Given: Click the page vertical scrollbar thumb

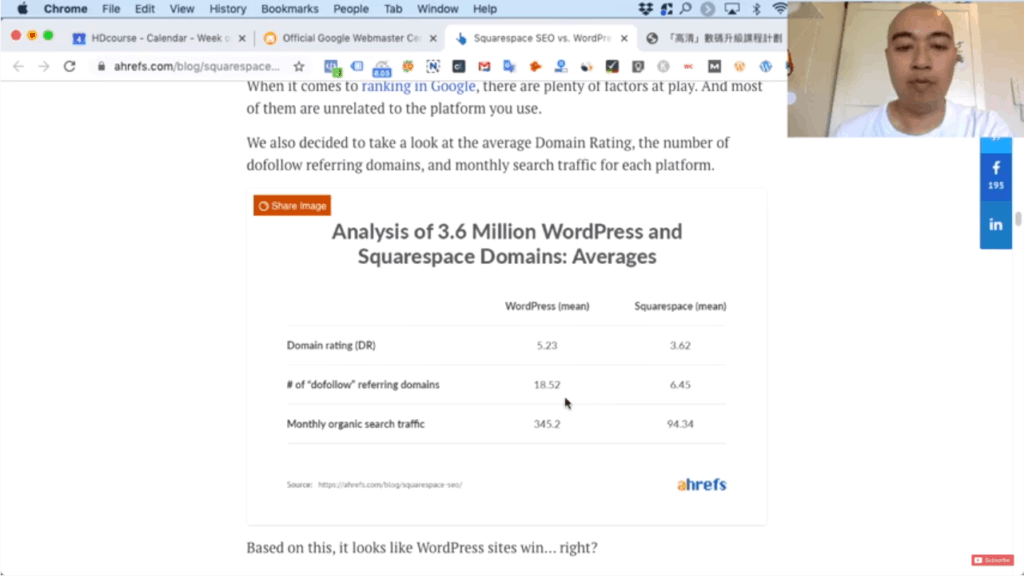Looking at the screenshot, I should click(x=1017, y=219).
